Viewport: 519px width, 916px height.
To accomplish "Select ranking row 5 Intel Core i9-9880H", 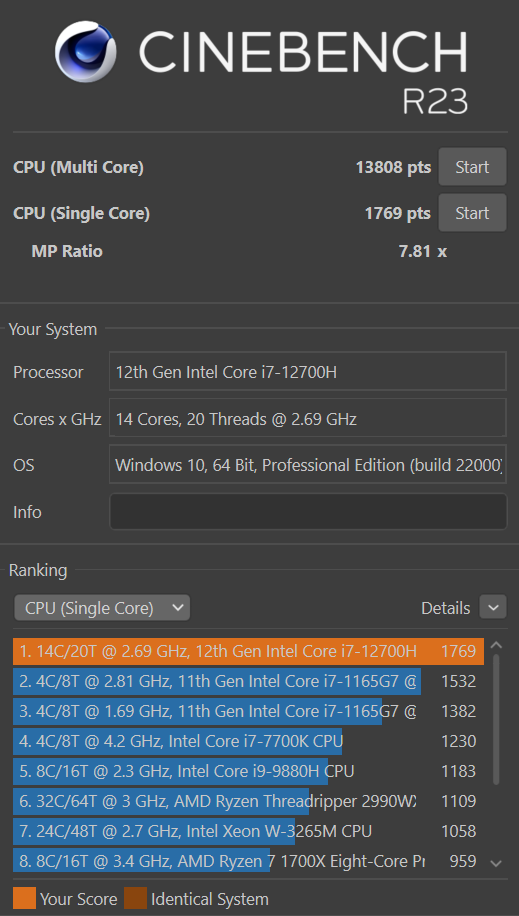I will point(248,771).
